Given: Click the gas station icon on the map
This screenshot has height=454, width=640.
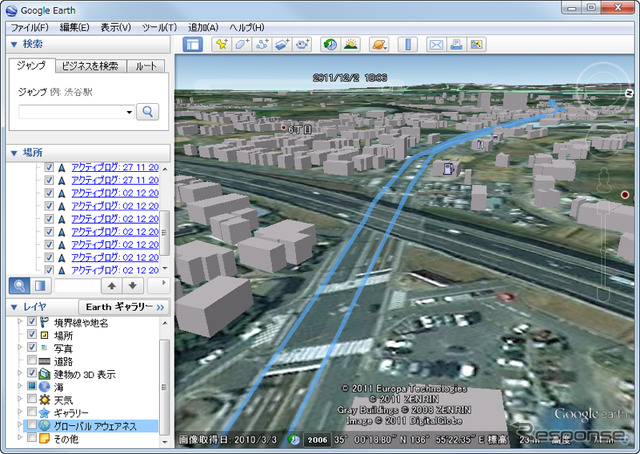Looking at the screenshot, I should coord(448,168).
